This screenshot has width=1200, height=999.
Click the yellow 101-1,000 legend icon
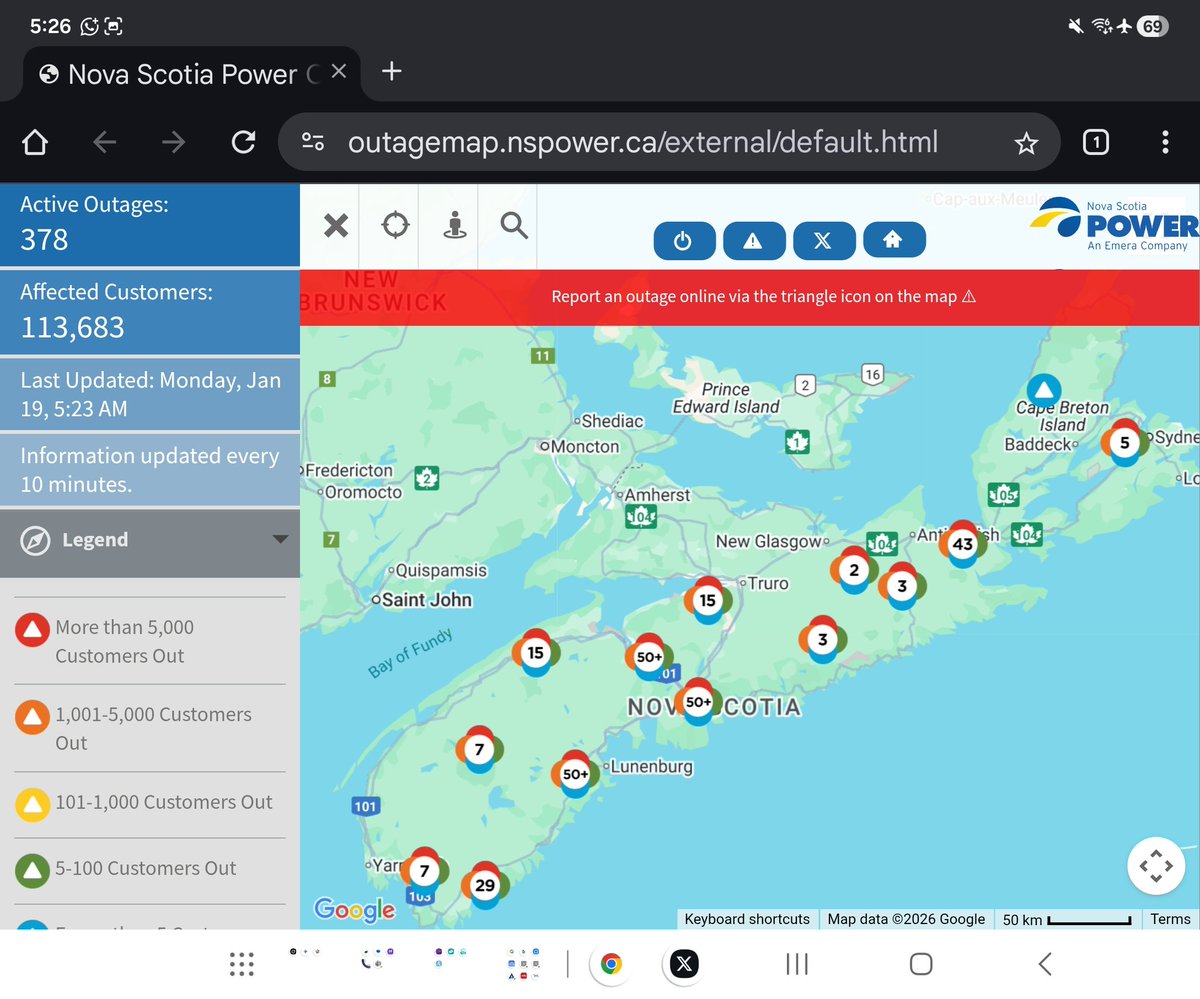point(32,803)
